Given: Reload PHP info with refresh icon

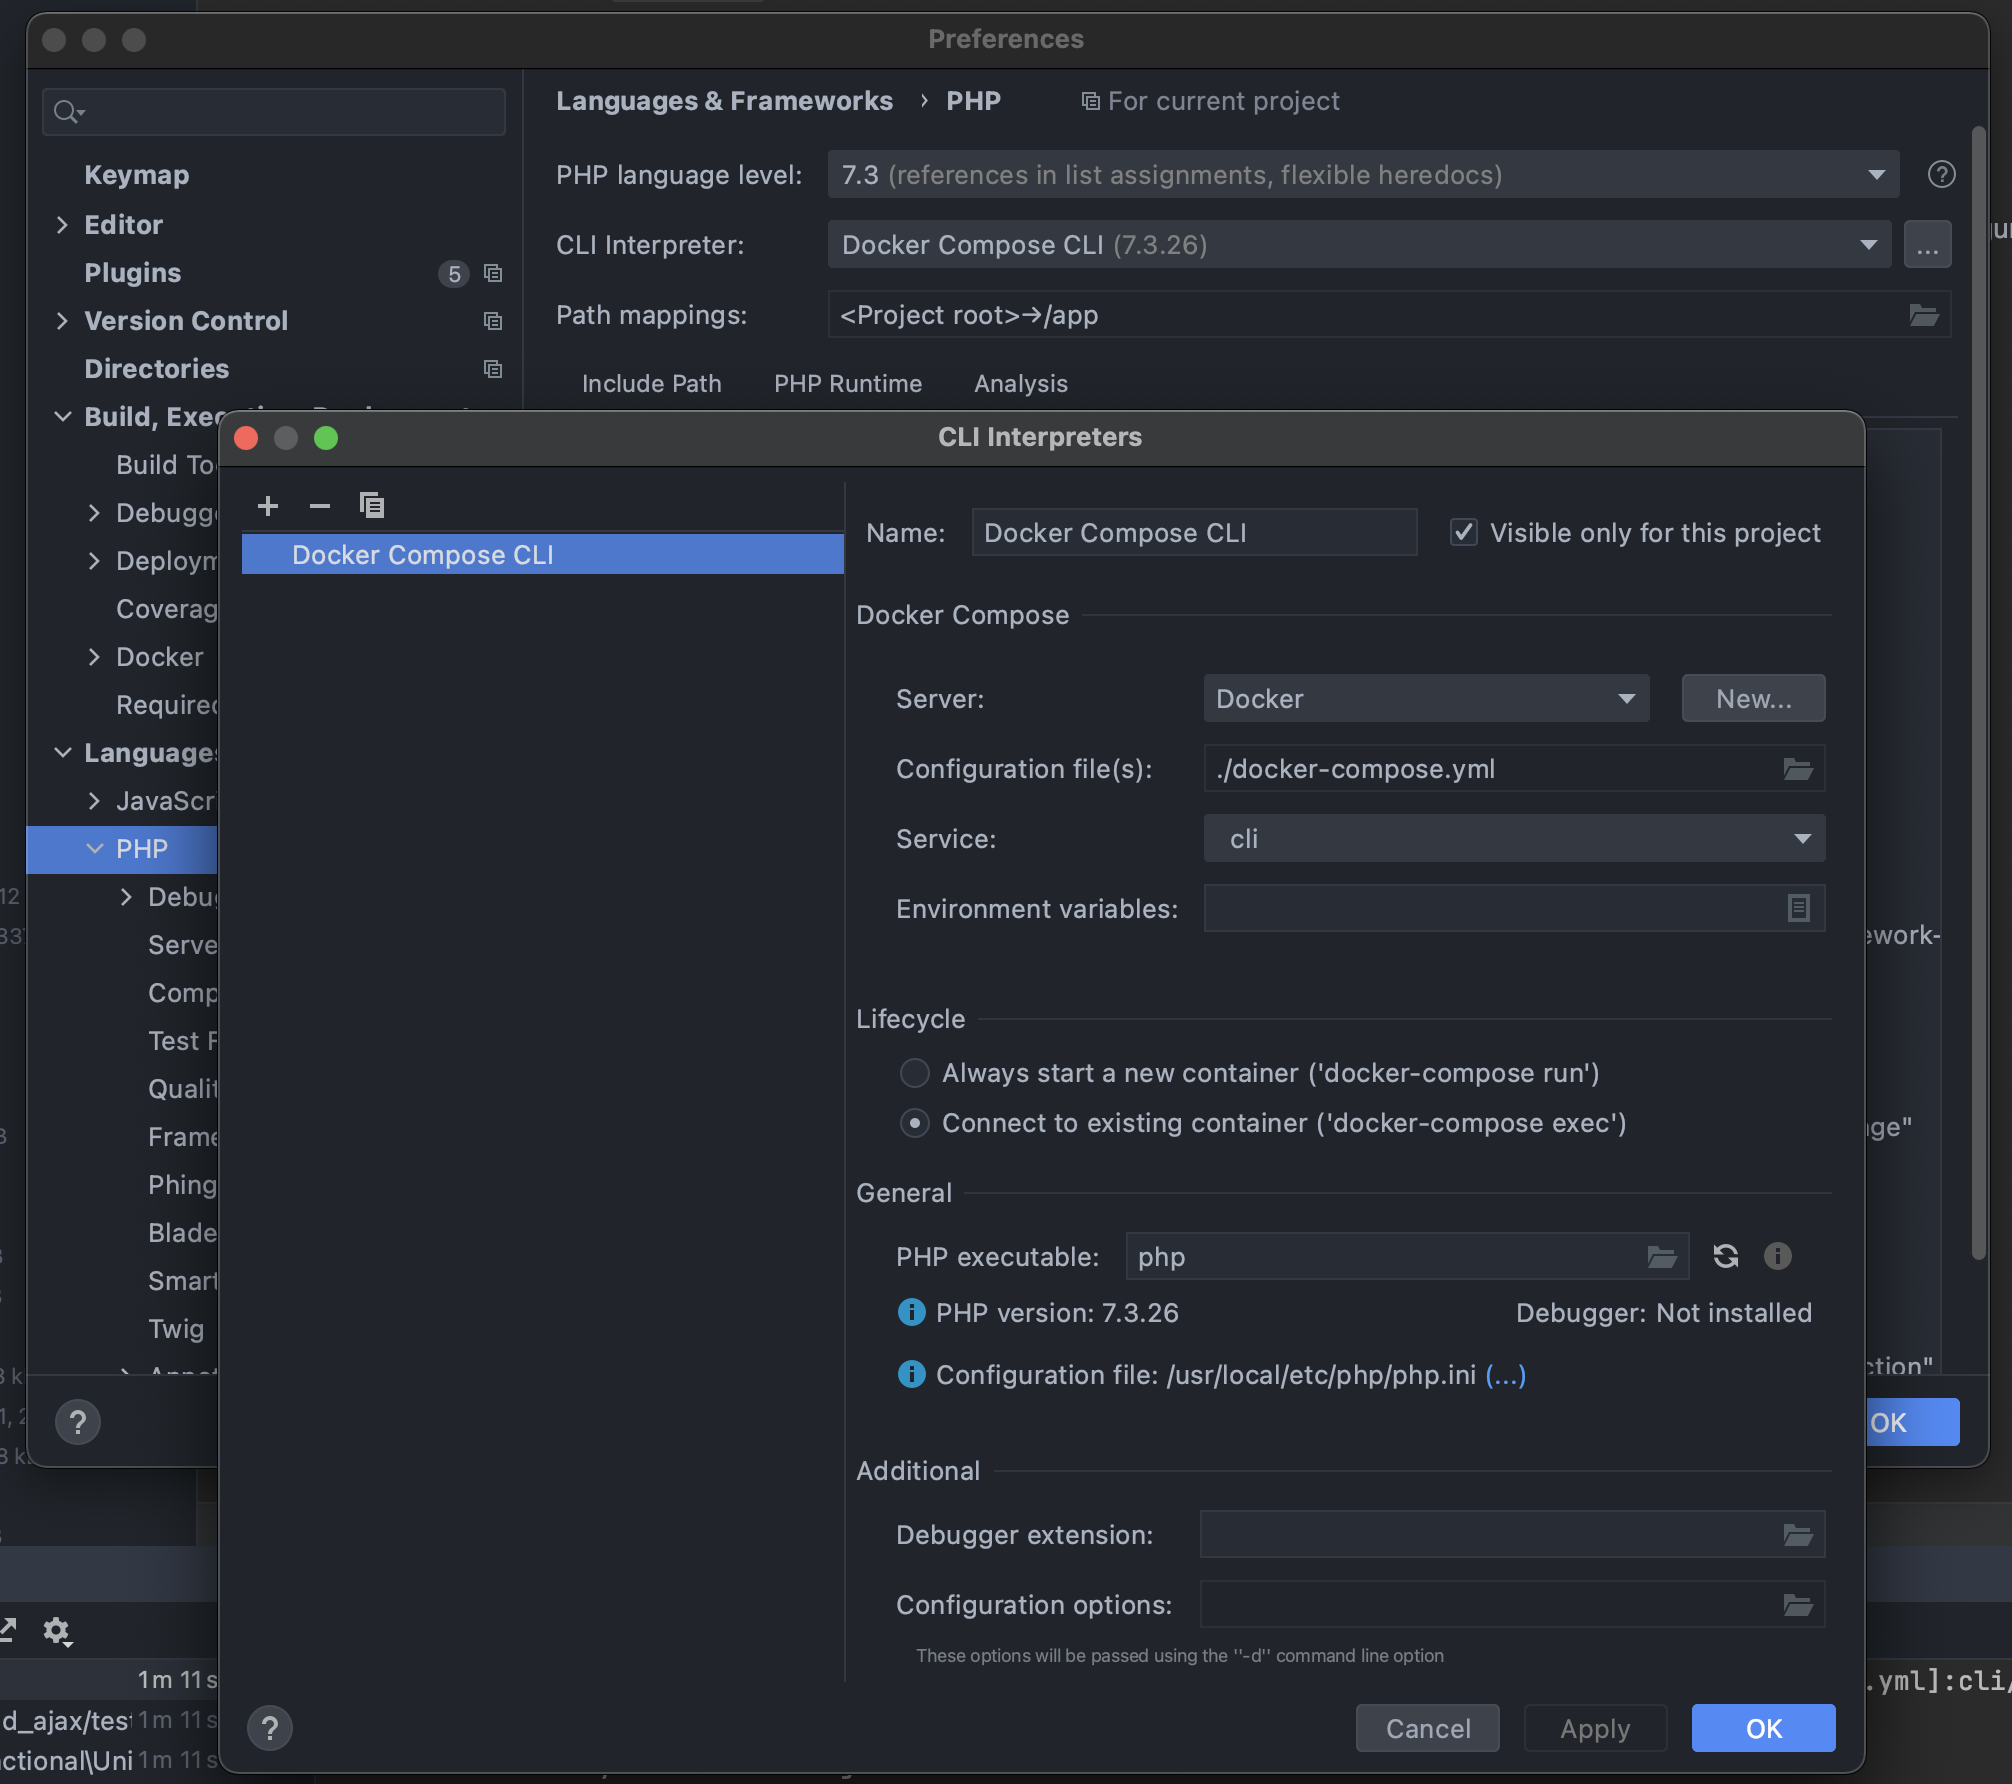Looking at the screenshot, I should click(1726, 1256).
